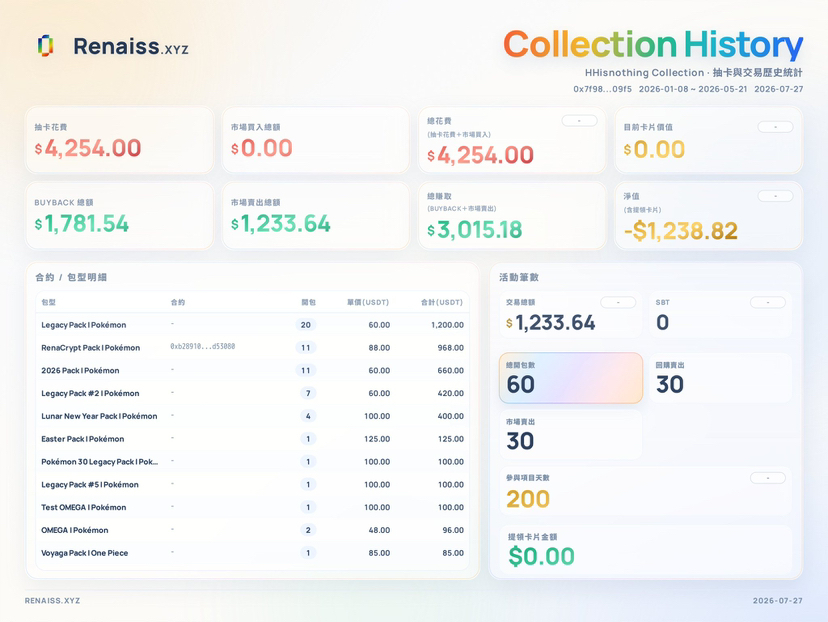Click the Renaiss.xyz brand name
Viewport: 828px width, 622px height.
coord(131,46)
